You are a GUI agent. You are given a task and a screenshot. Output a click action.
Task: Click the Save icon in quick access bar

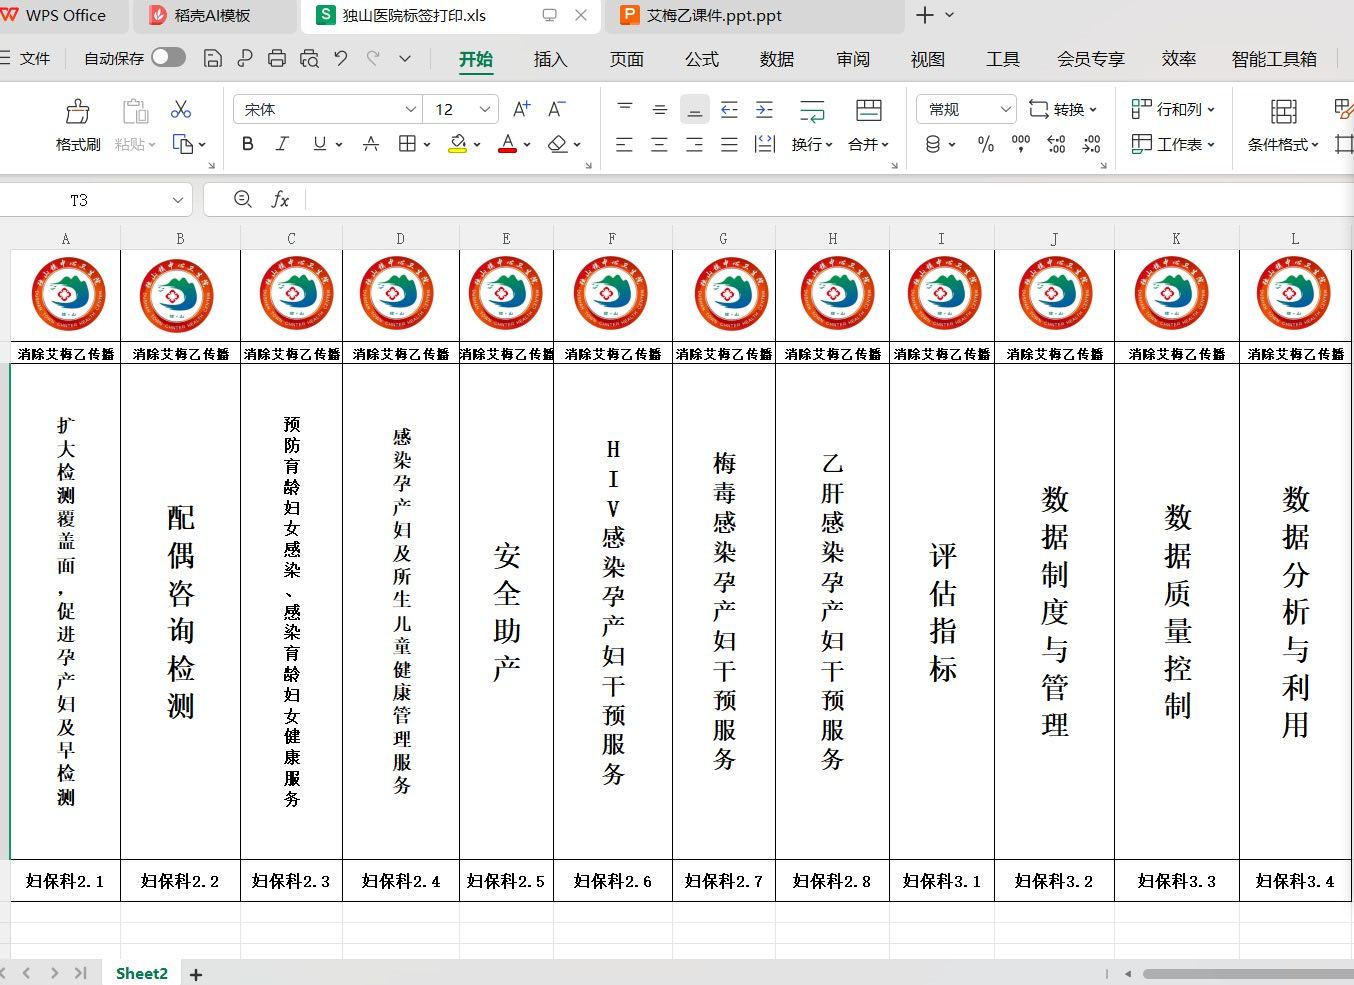212,59
